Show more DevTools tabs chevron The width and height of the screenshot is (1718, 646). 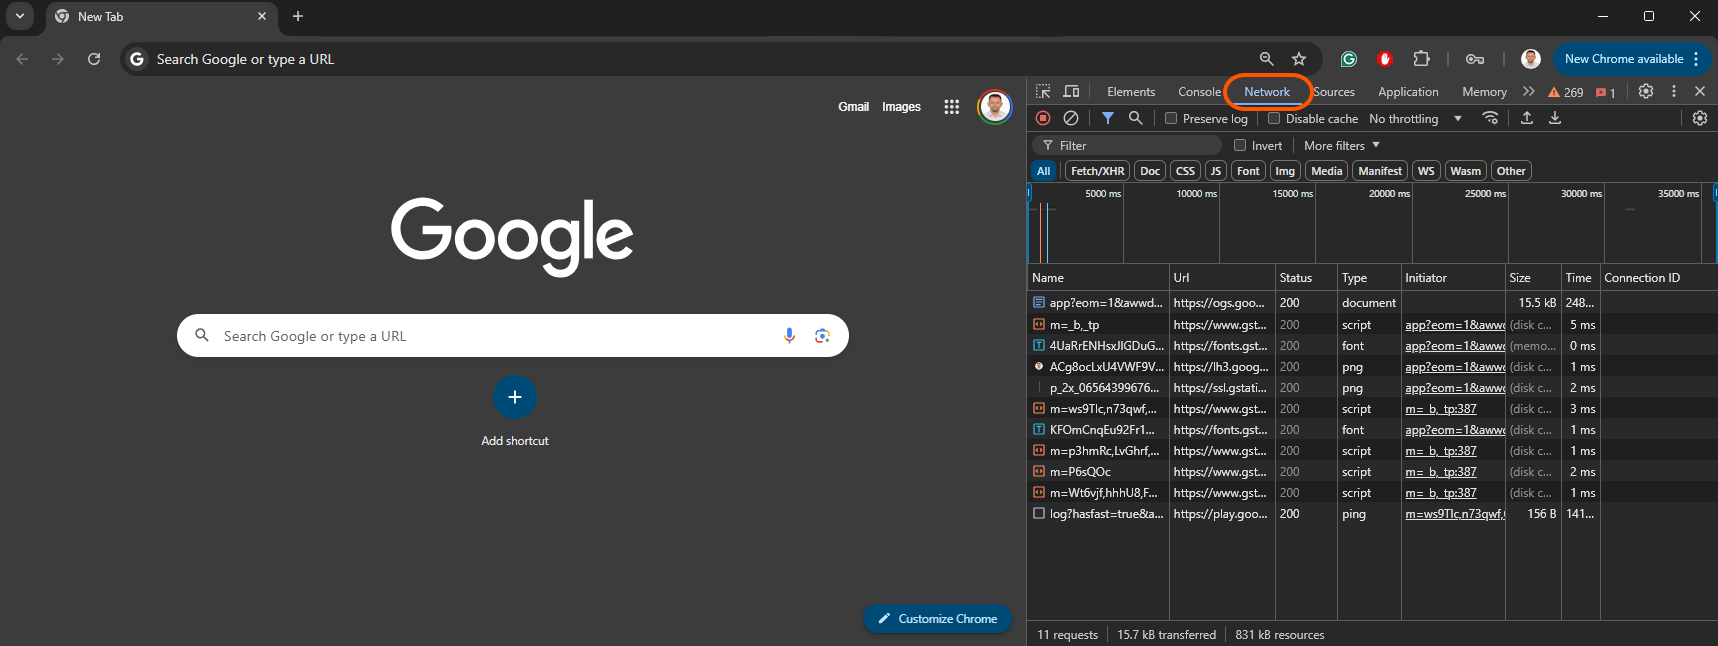pos(1528,91)
